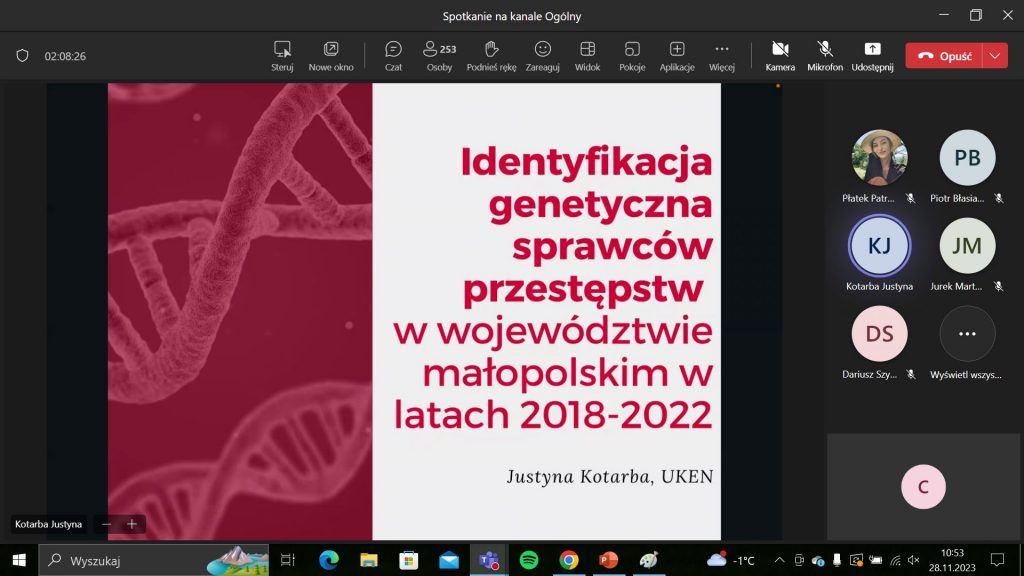Zoom in shared content with plus button
Viewport: 1024px width, 576px height.
131,524
